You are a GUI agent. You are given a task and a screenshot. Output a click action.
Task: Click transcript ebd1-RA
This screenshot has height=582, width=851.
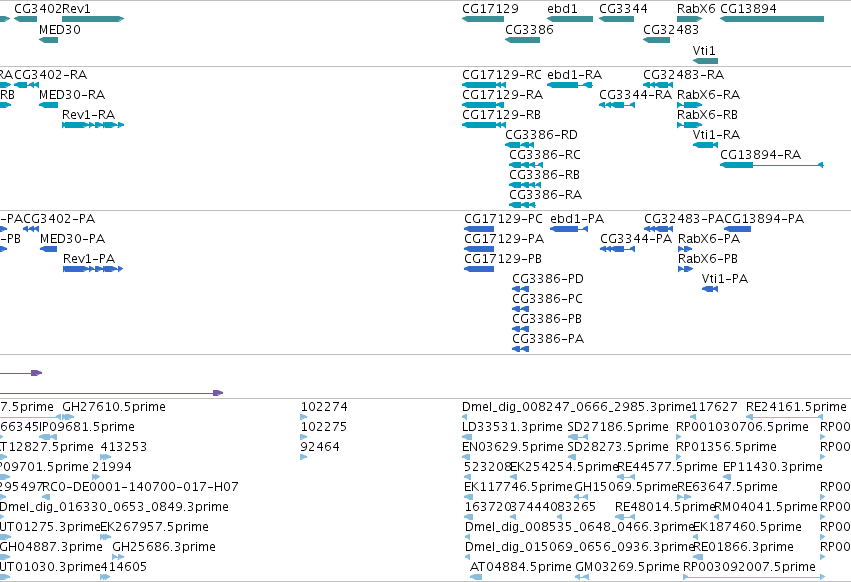[574, 75]
